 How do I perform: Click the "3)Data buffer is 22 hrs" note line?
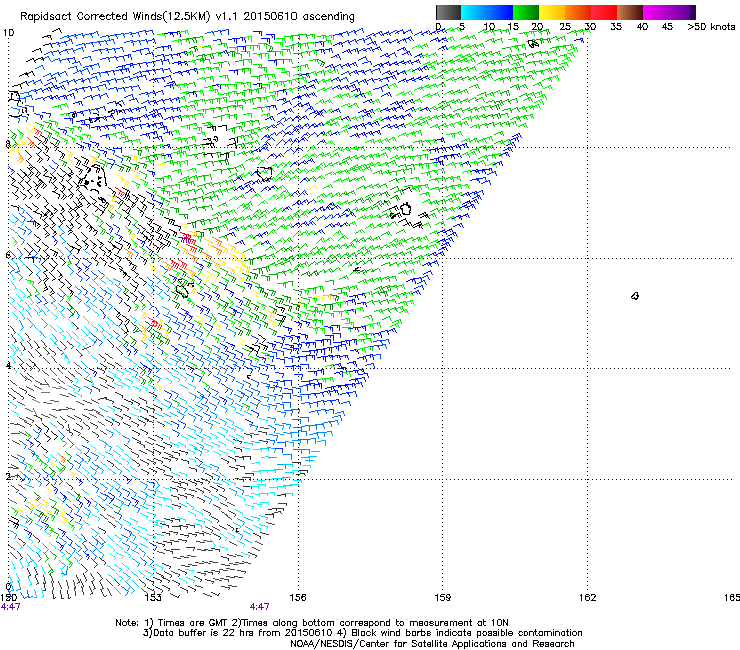[362, 633]
